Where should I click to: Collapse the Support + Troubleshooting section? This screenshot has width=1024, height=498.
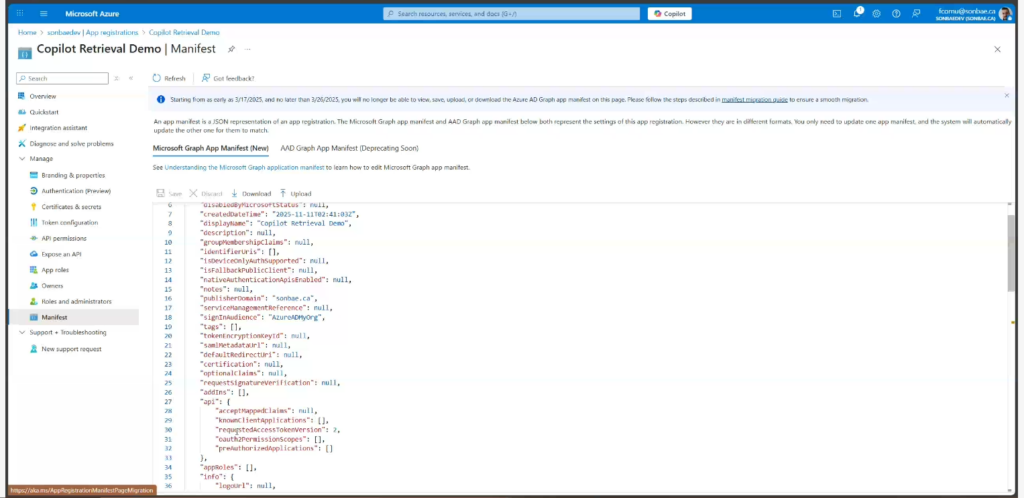point(22,332)
